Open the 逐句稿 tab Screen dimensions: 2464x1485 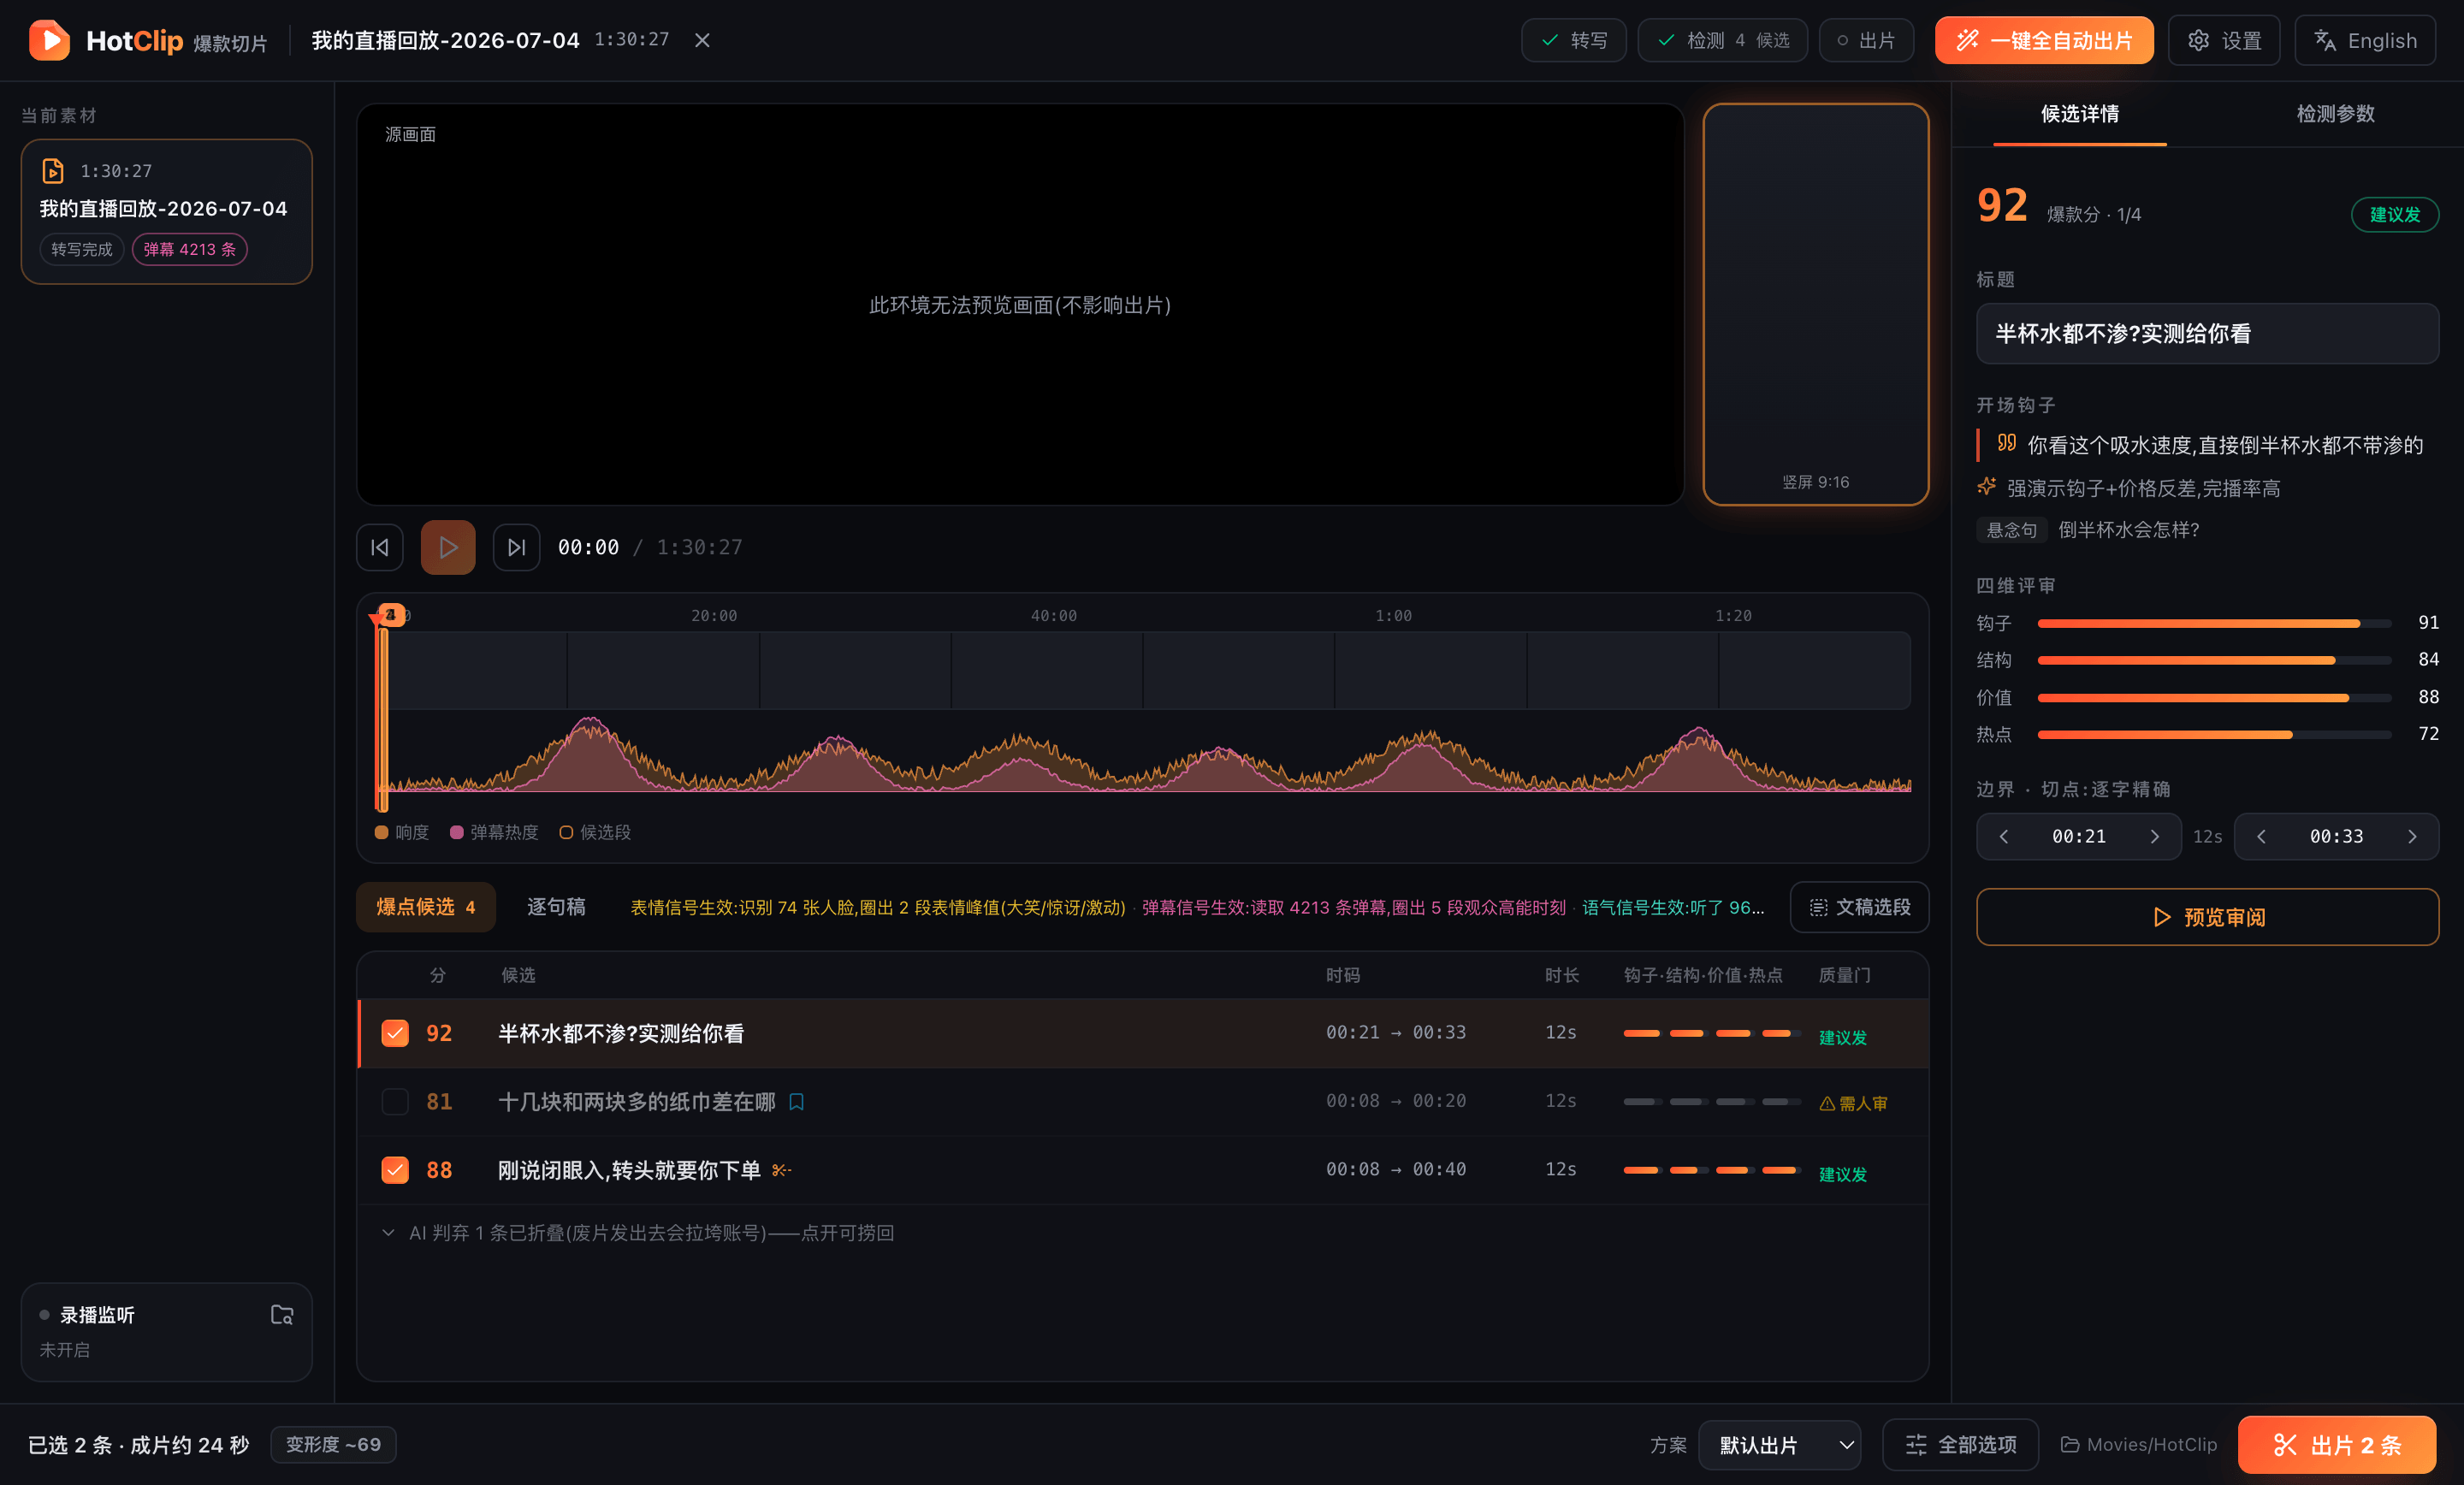coord(556,907)
